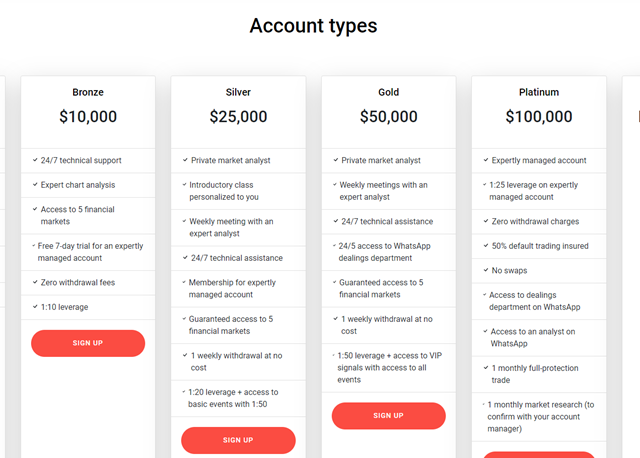Select the "50% default trading insured" feature
Image resolution: width=640 pixels, height=458 pixels.
(540, 246)
